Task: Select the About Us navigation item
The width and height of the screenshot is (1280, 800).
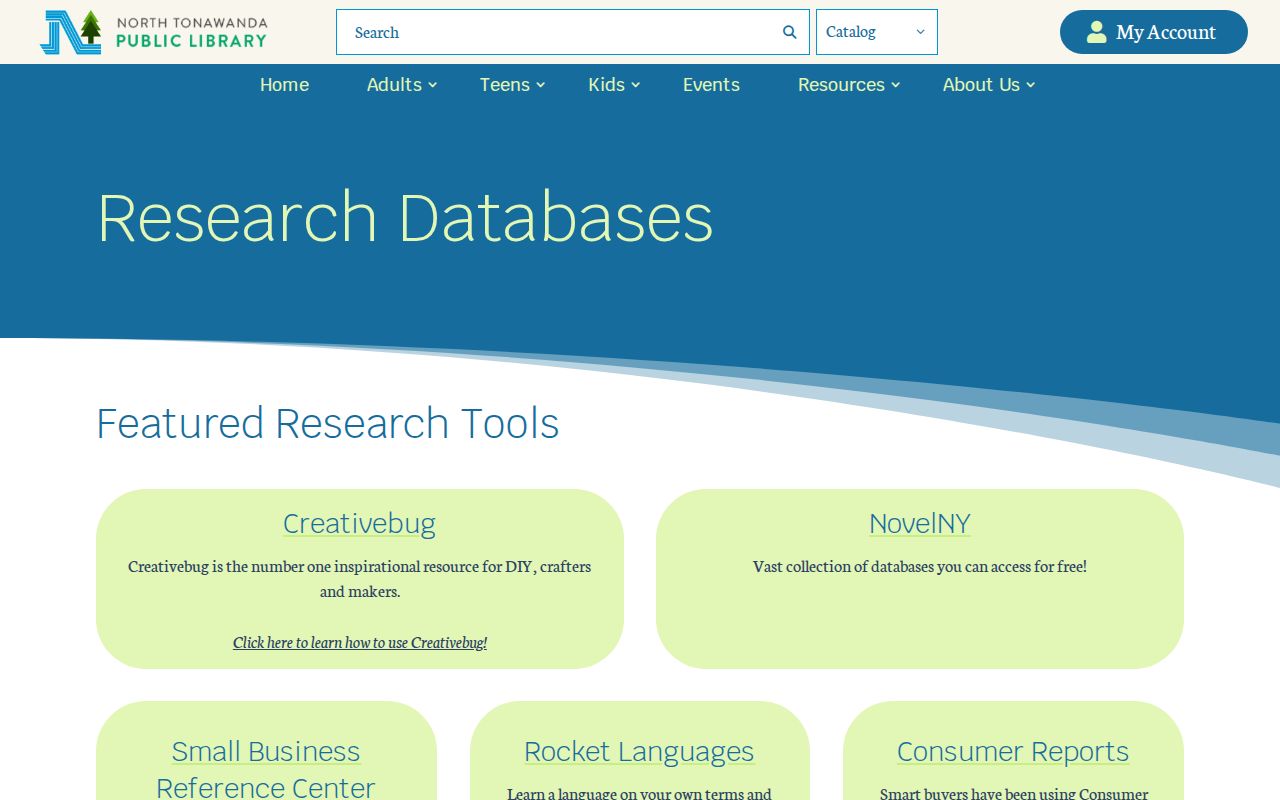Action: tap(981, 85)
